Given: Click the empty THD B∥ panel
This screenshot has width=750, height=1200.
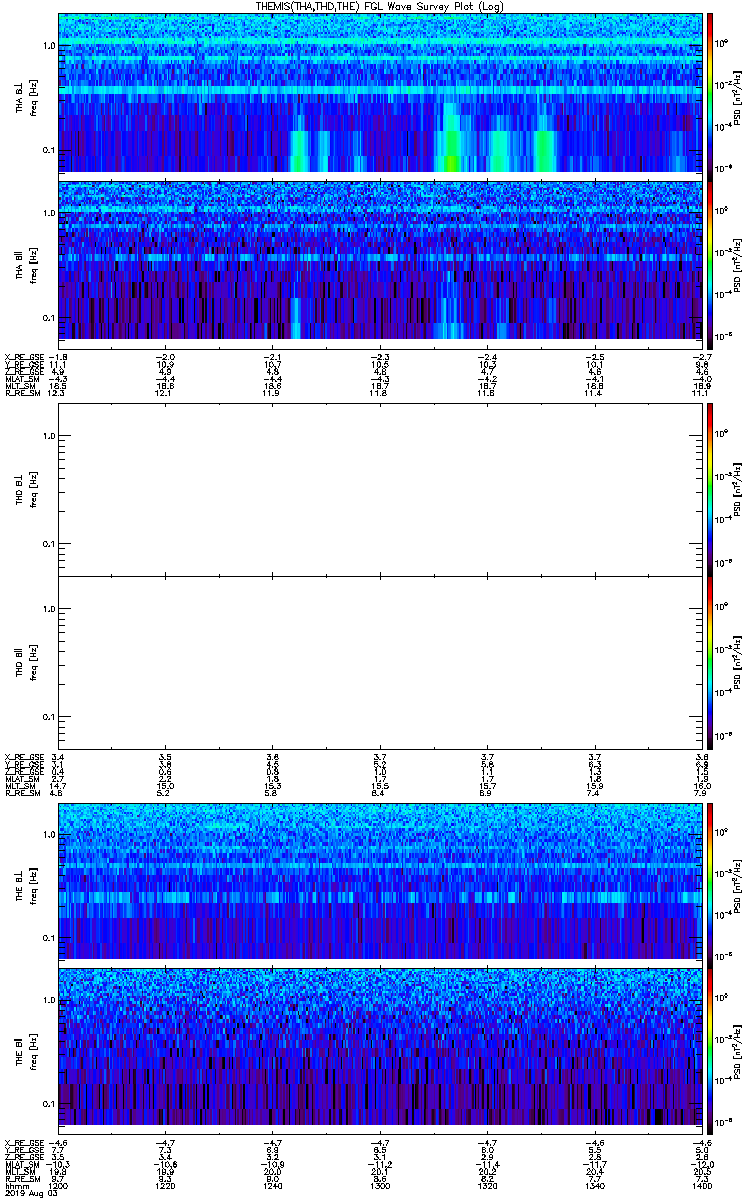Looking at the screenshot, I should coord(380,662).
